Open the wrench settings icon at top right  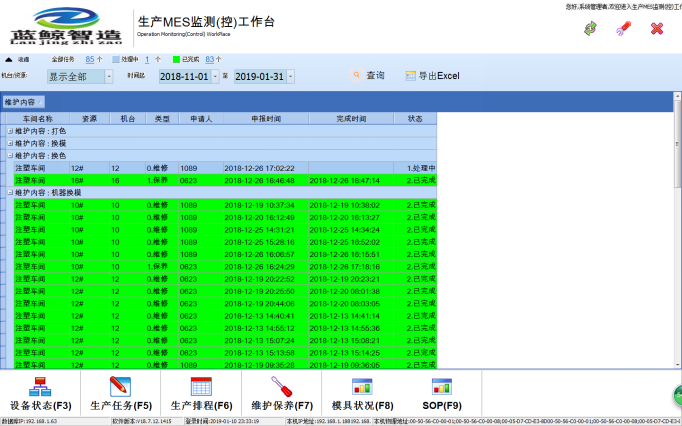pyautogui.click(x=623, y=29)
